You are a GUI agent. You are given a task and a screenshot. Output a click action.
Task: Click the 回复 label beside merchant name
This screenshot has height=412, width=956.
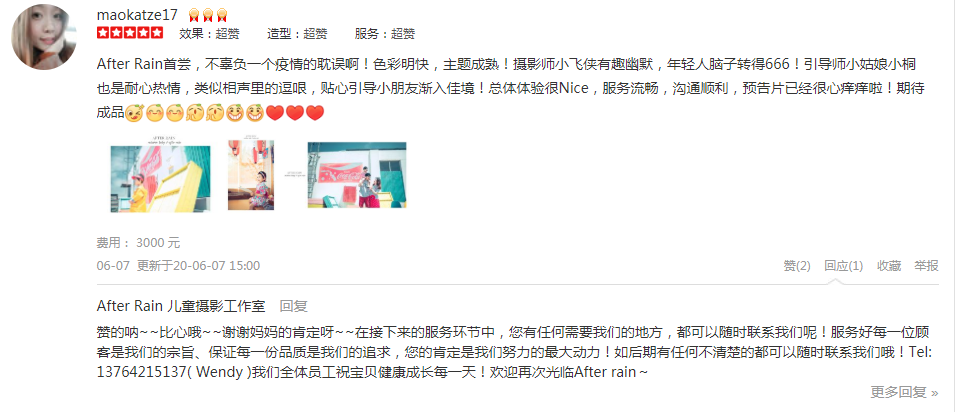[x=293, y=306]
